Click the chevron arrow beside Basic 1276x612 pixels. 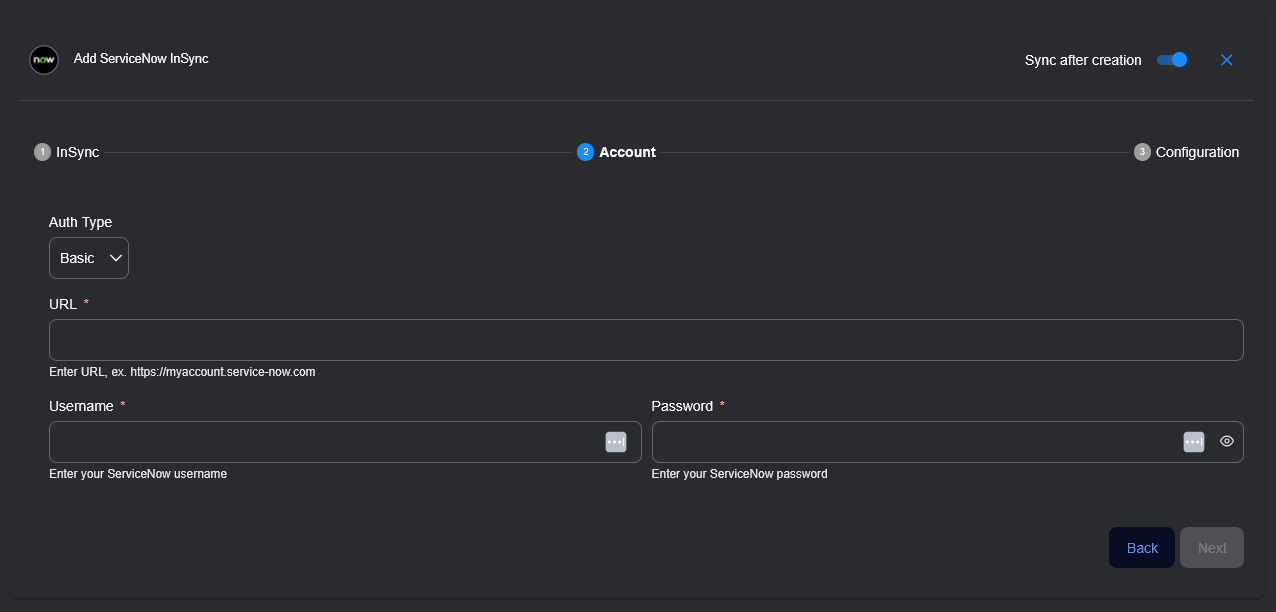[x=115, y=258]
